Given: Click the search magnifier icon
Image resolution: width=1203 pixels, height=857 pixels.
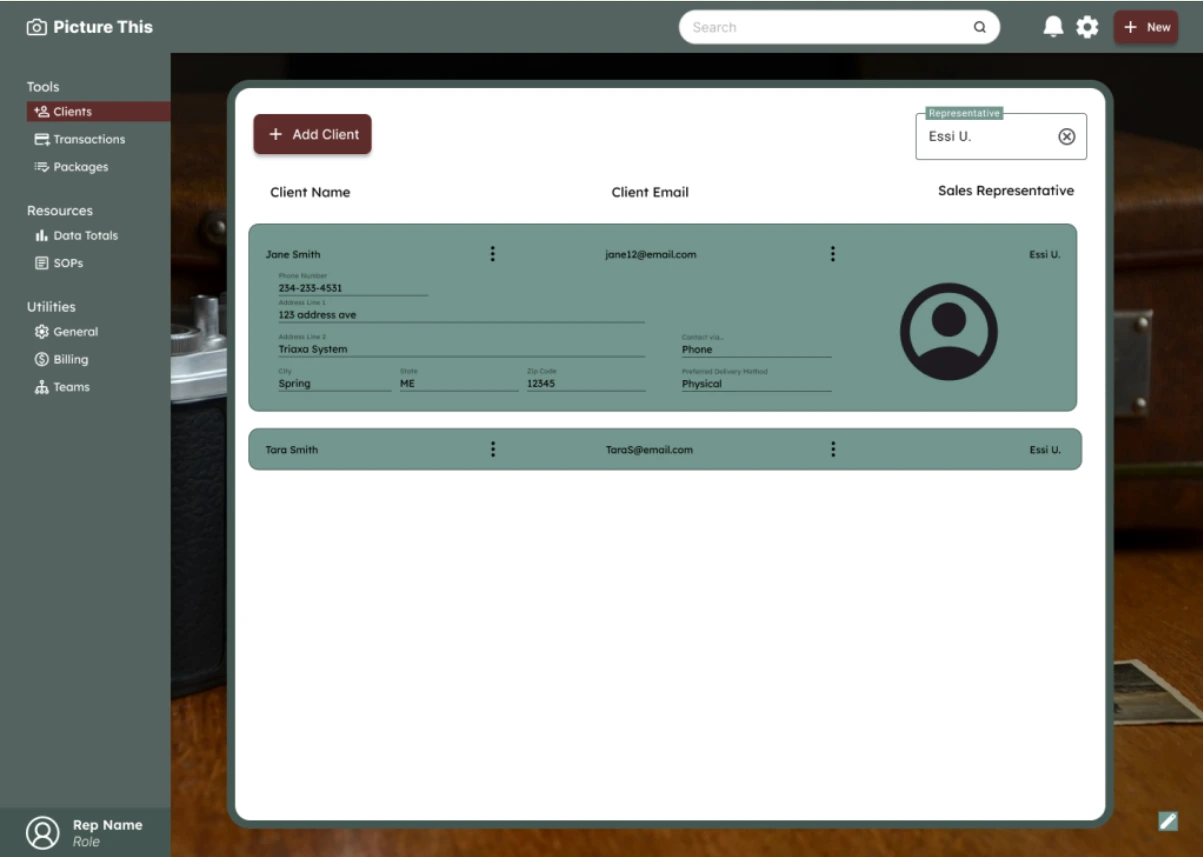Looking at the screenshot, I should point(980,27).
